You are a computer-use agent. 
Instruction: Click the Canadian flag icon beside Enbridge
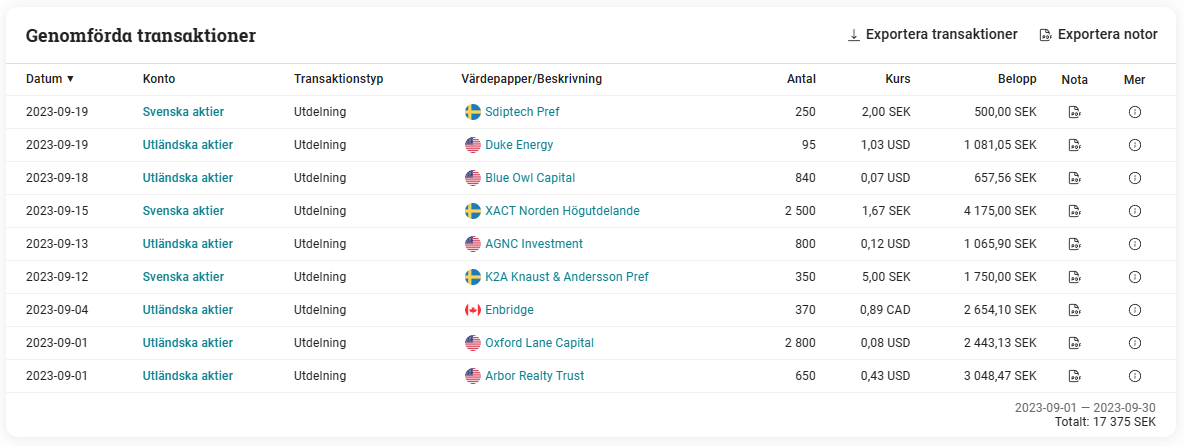pos(473,310)
